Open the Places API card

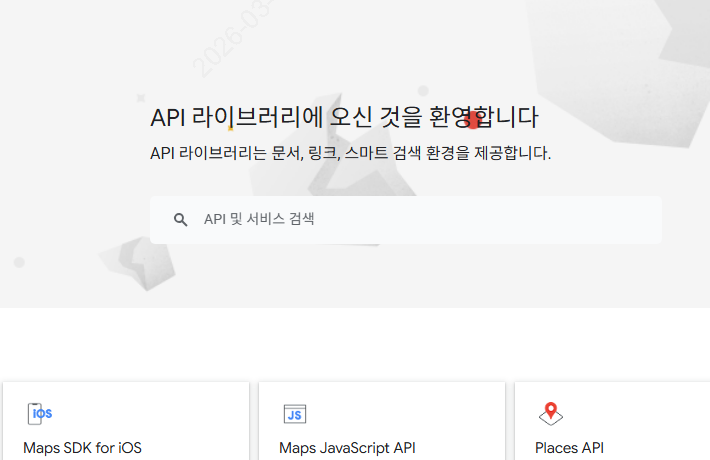(612, 421)
